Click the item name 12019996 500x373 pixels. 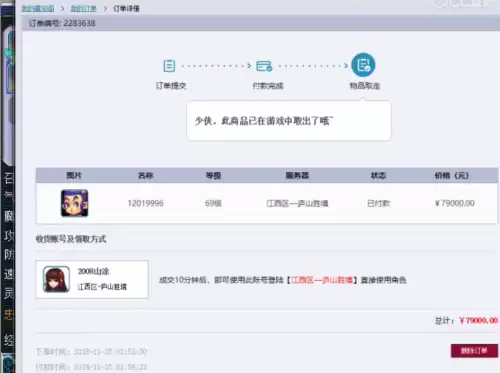click(146, 203)
